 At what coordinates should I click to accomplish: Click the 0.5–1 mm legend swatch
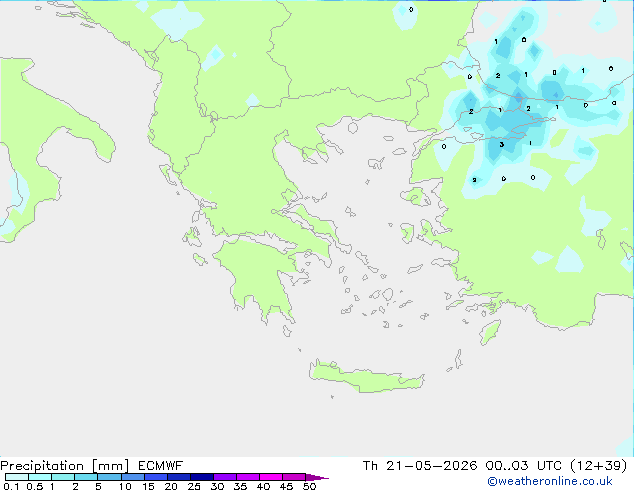[40, 477]
